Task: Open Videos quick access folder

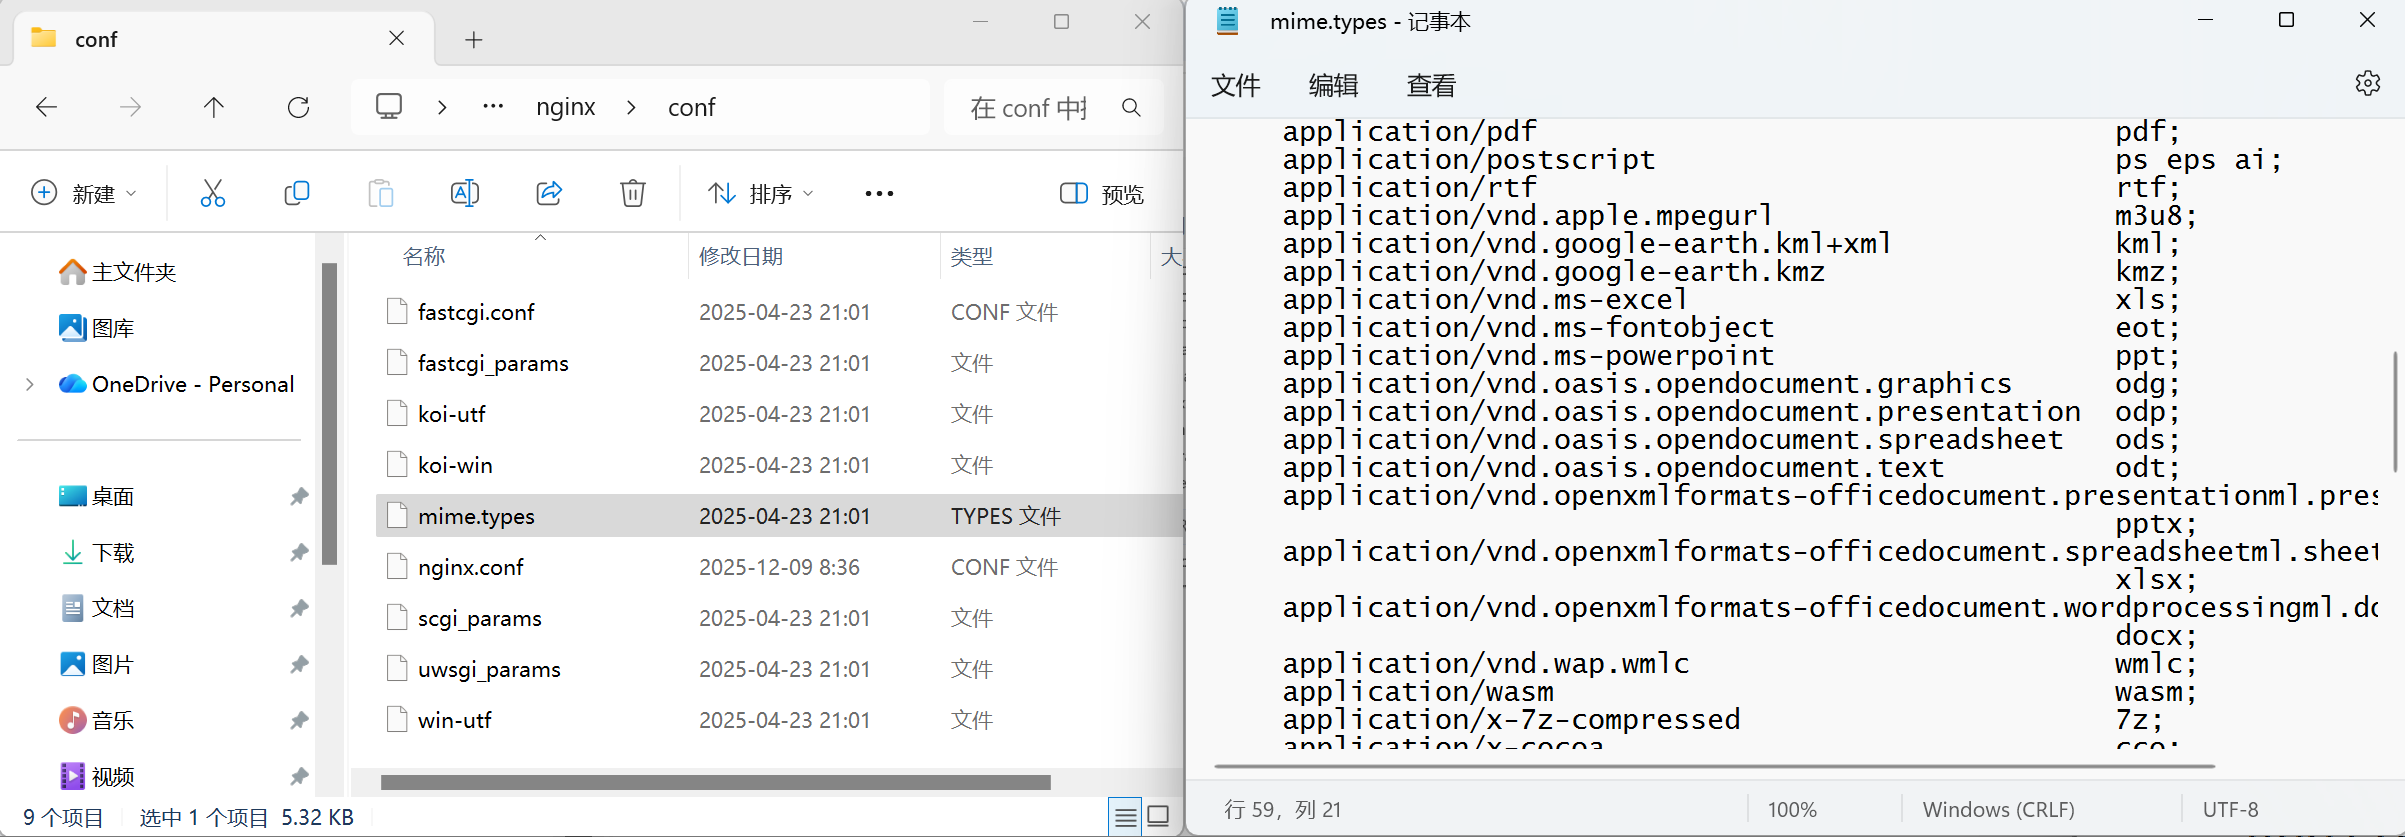Action: [96, 776]
